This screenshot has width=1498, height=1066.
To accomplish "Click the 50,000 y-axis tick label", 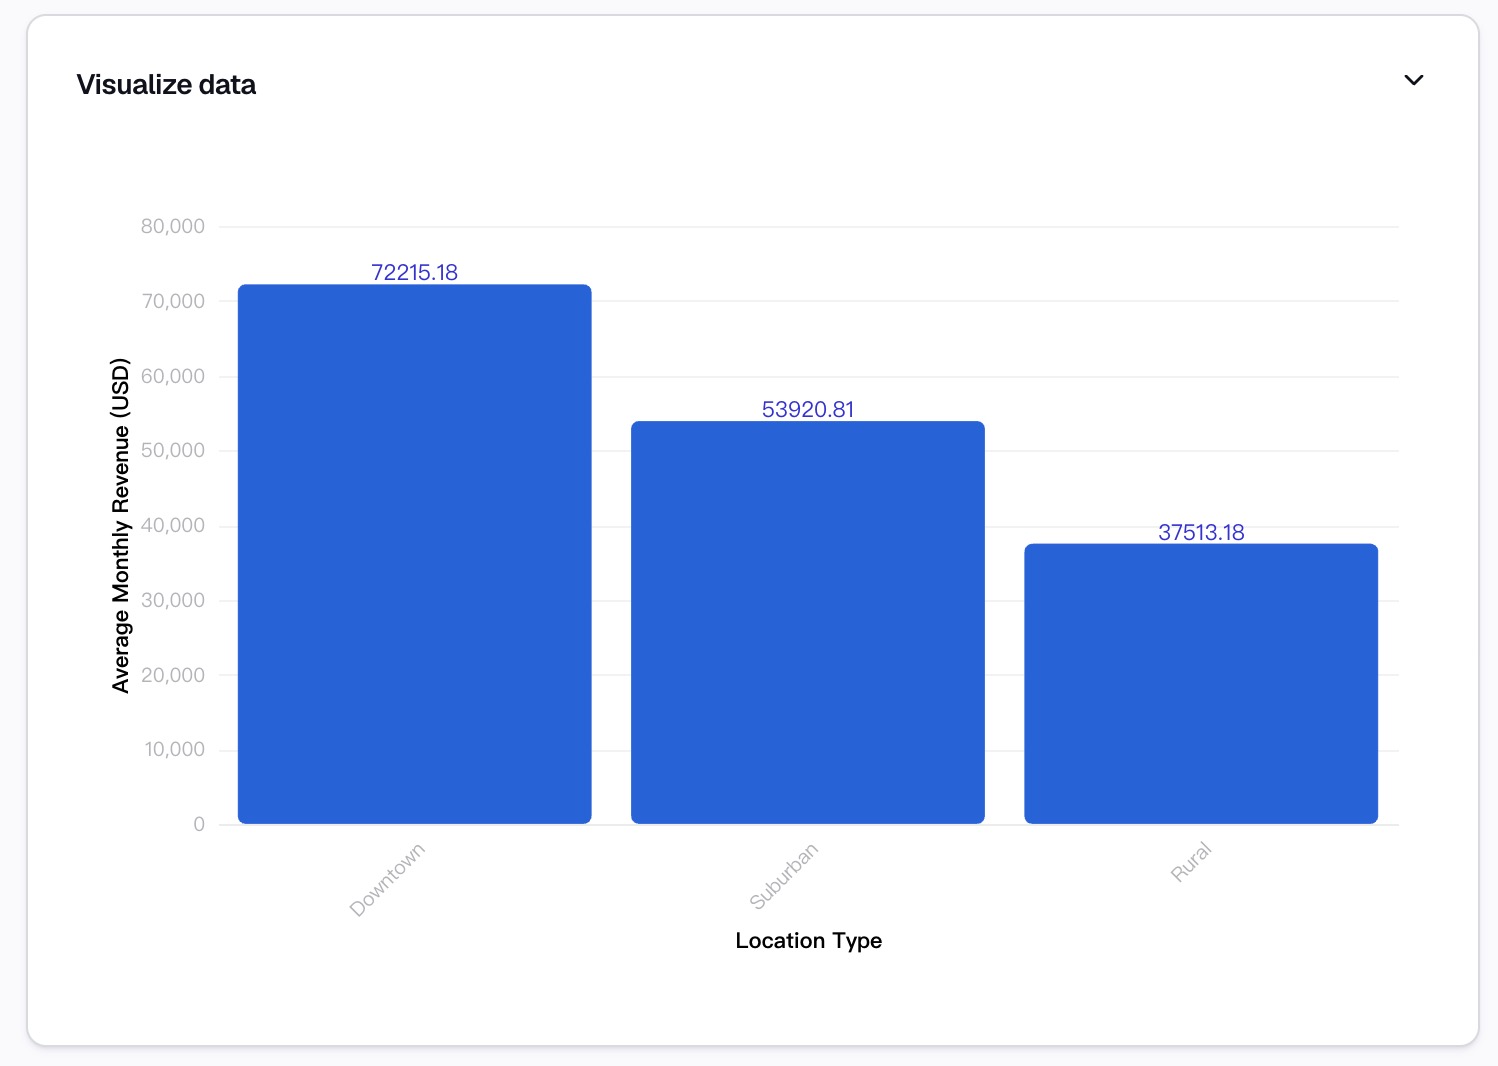I will tap(173, 450).
